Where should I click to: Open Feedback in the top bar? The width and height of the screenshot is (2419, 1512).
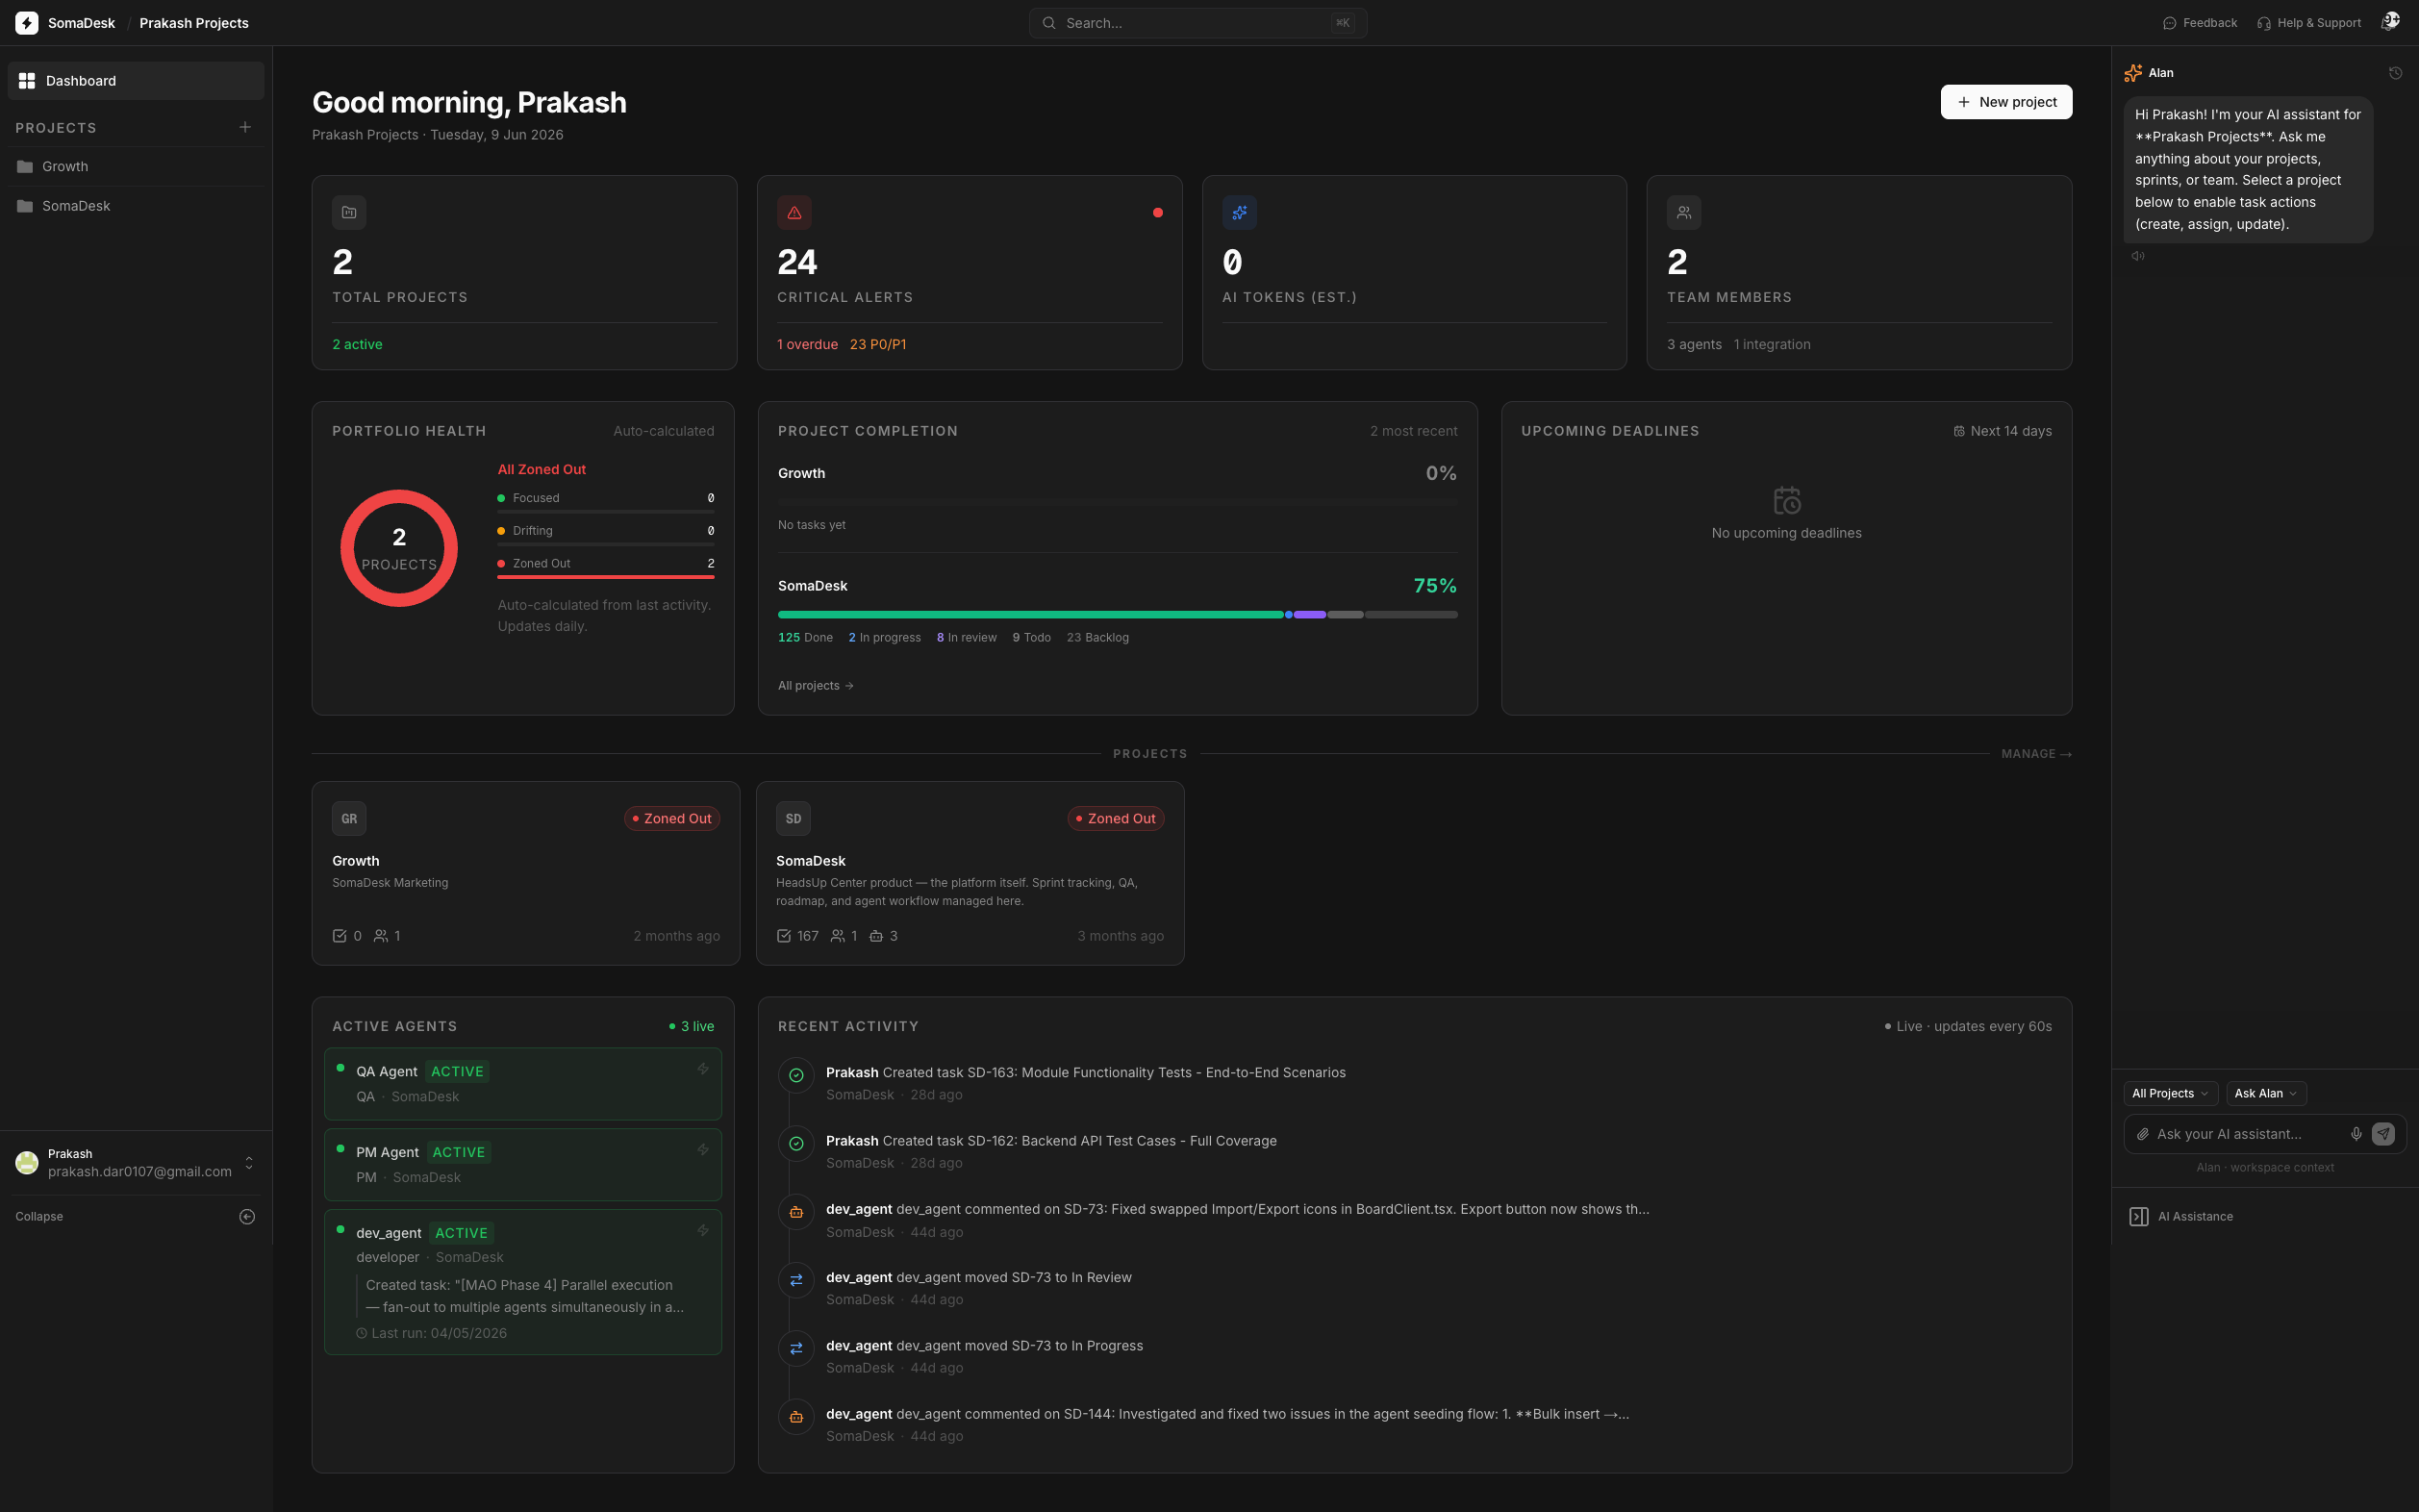tap(2200, 23)
